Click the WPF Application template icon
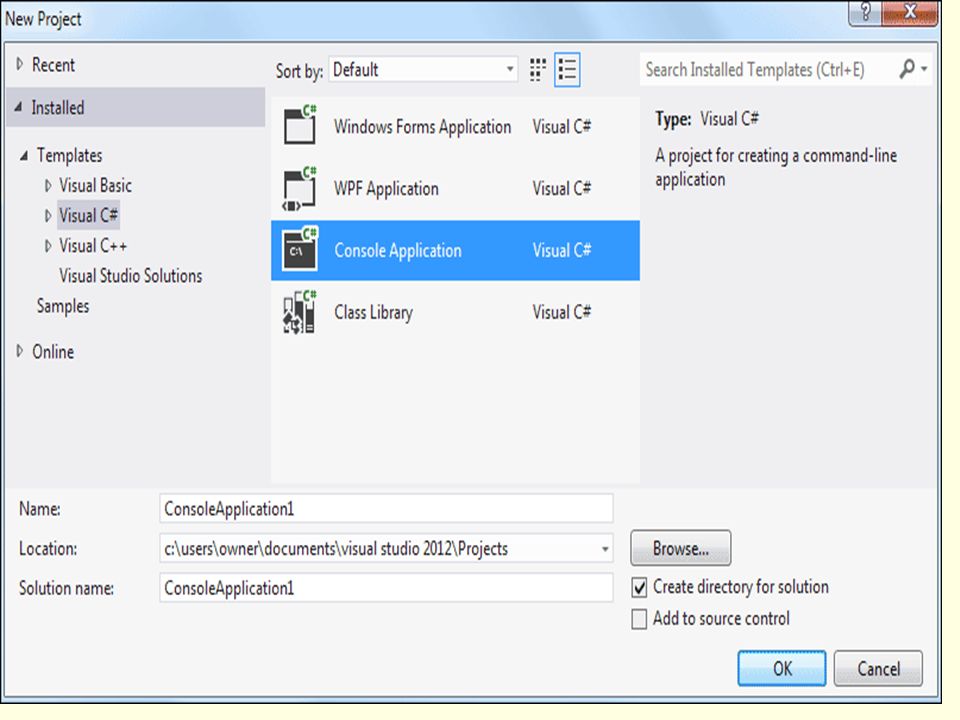This screenshot has width=960, height=720. (300, 188)
